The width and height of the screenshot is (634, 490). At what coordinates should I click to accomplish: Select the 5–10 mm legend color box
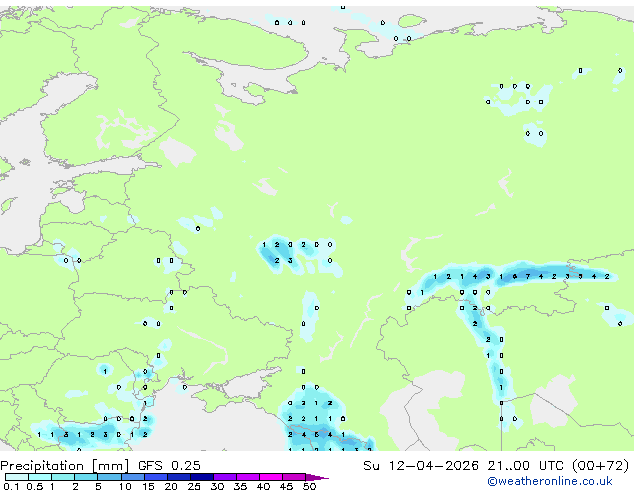[x=109, y=477]
